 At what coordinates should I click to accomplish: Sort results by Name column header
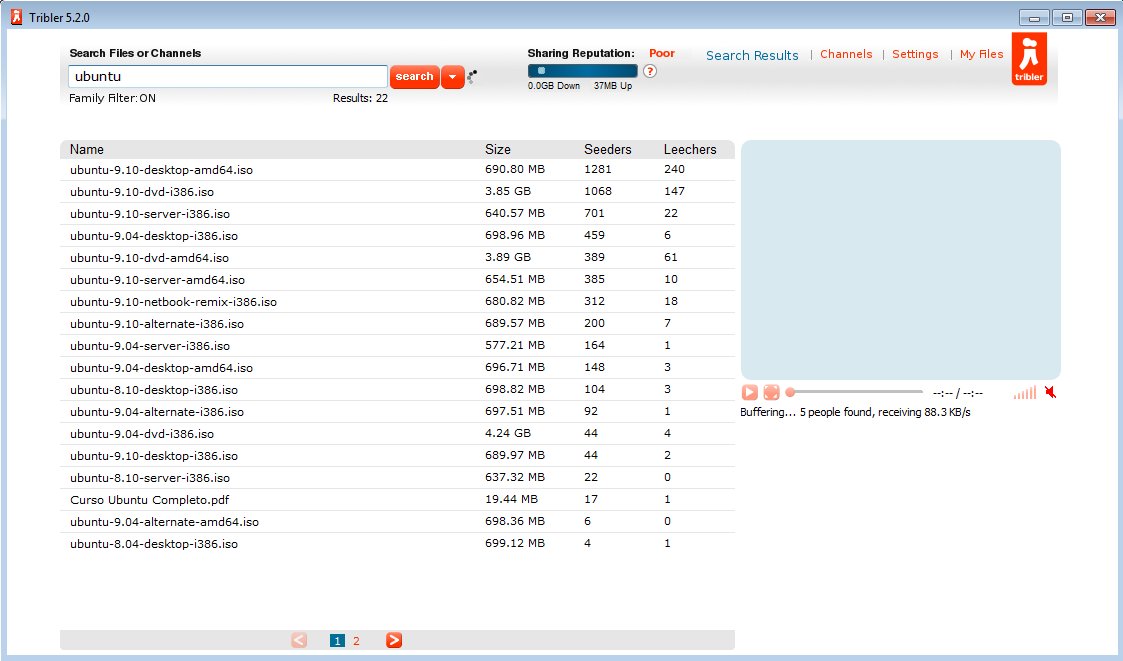87,150
